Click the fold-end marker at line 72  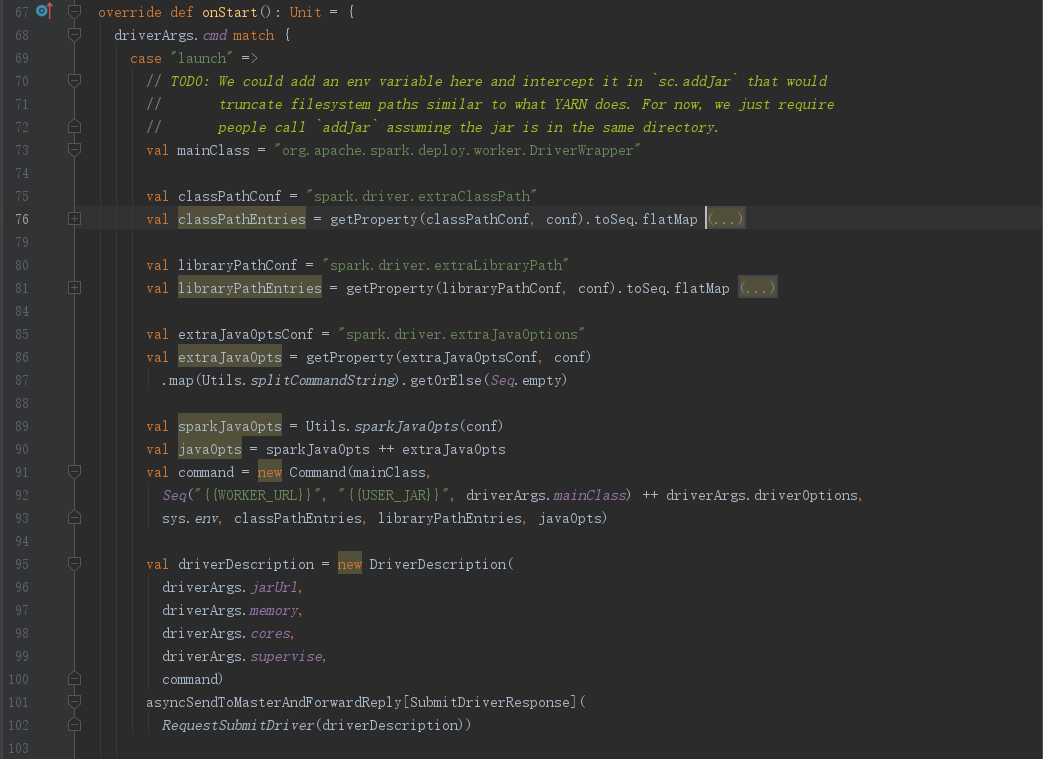click(x=74, y=126)
